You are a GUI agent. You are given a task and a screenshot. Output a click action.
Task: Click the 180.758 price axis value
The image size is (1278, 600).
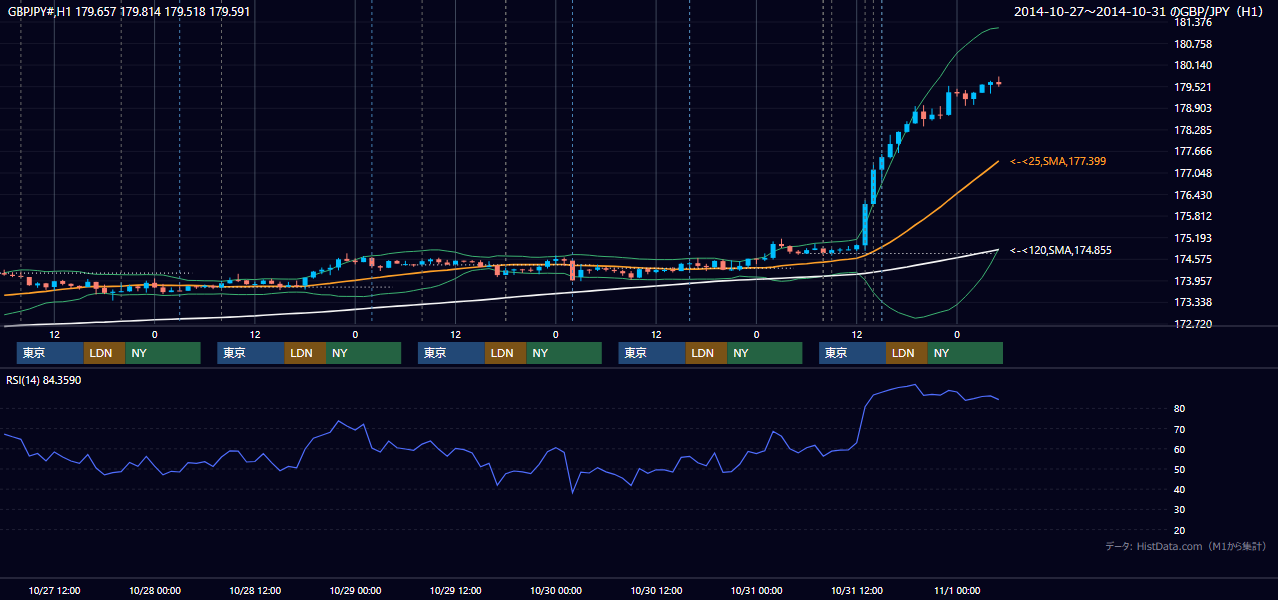pos(1192,44)
